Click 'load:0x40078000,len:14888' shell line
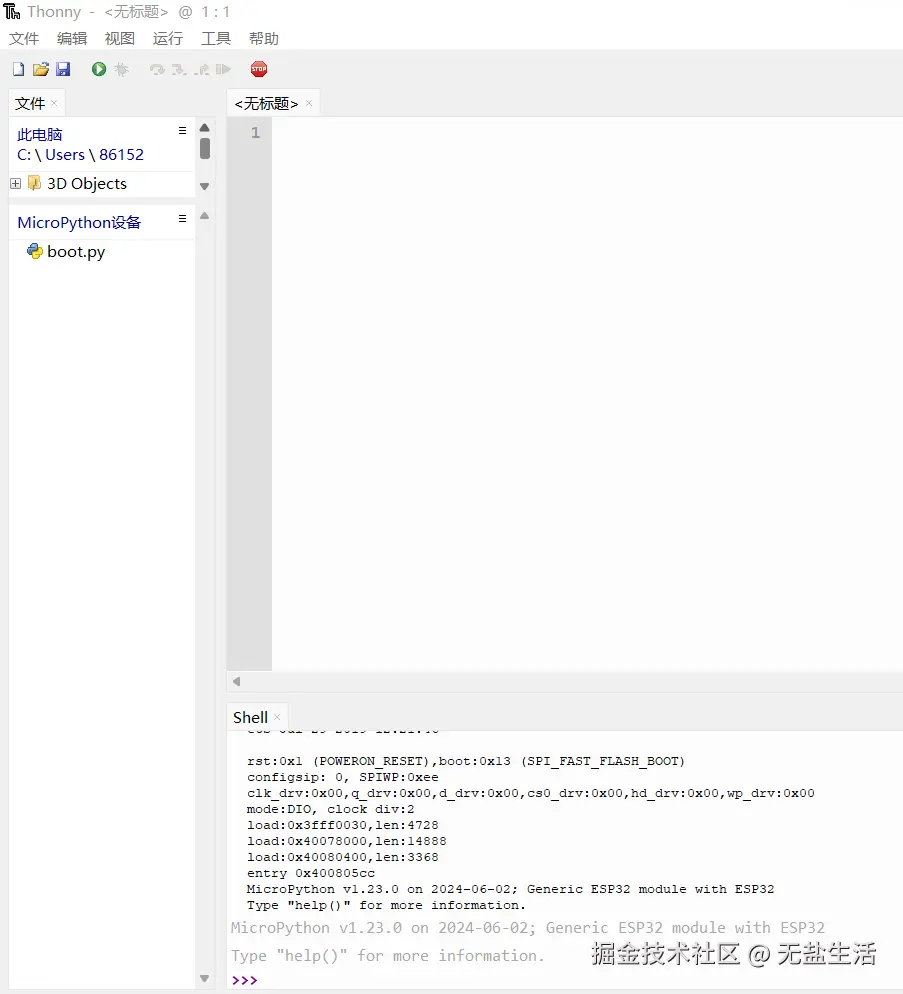The image size is (903, 994). [346, 841]
